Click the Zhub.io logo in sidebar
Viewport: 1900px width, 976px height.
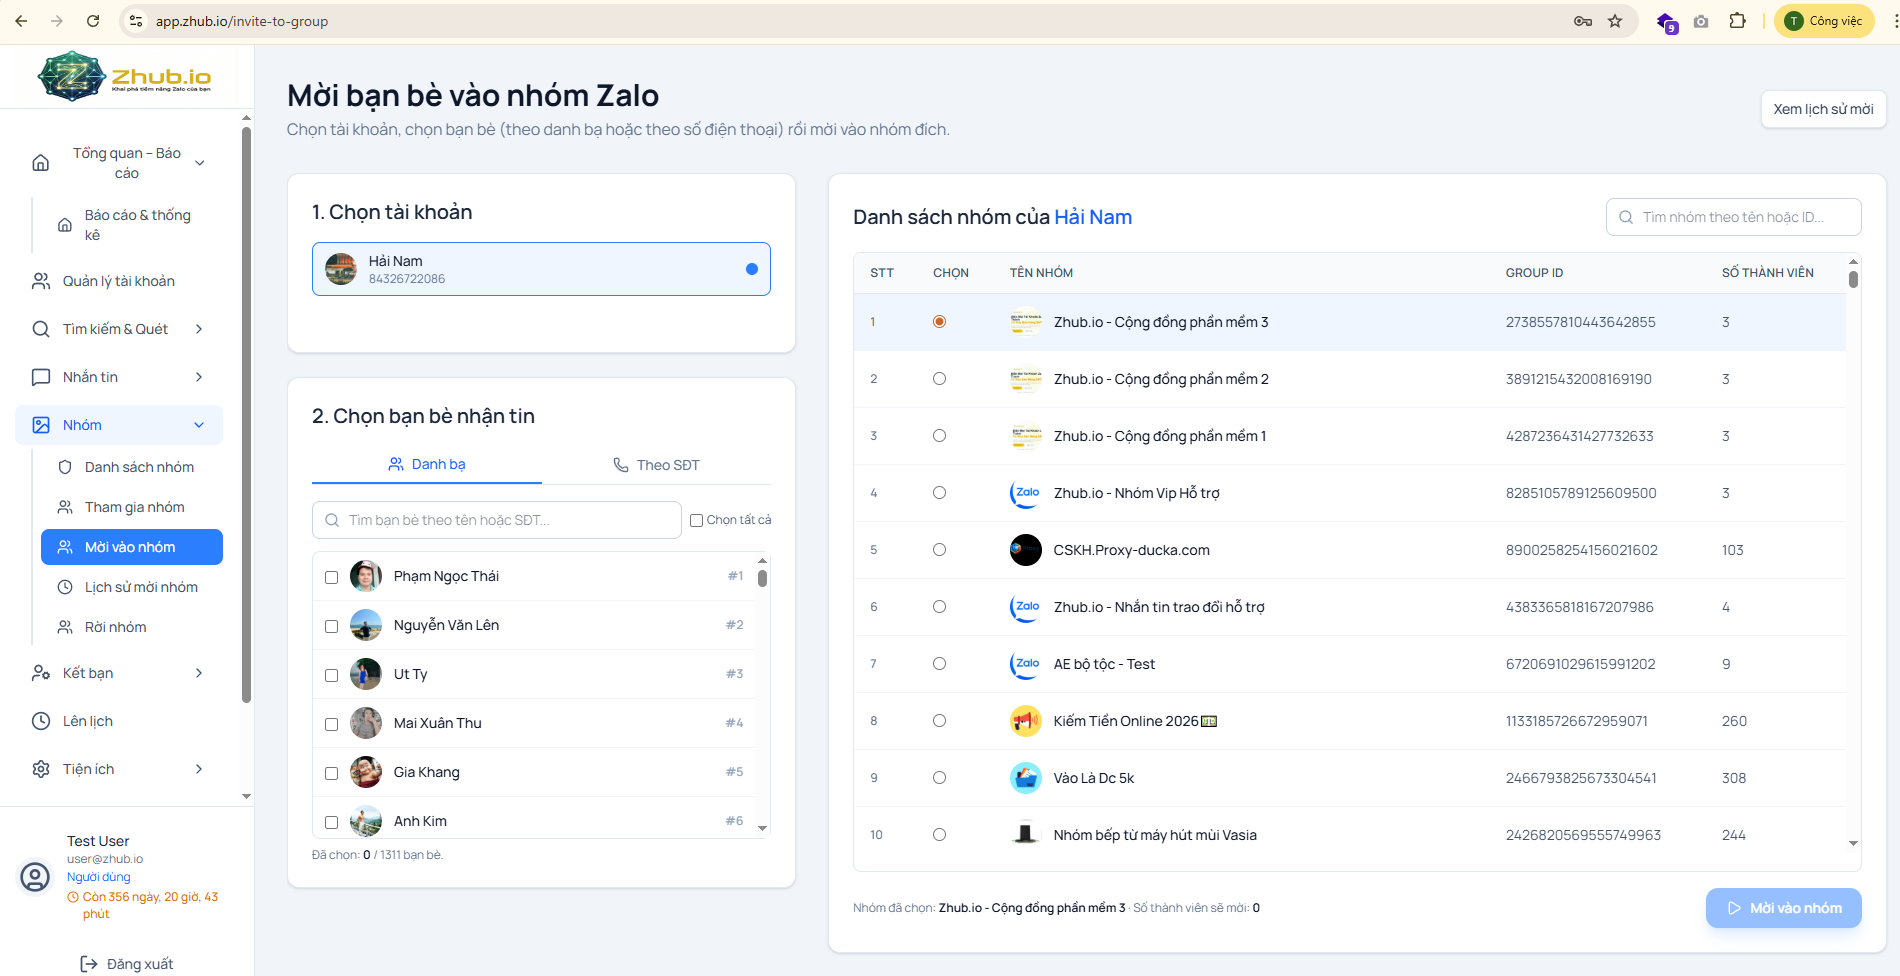(x=125, y=77)
